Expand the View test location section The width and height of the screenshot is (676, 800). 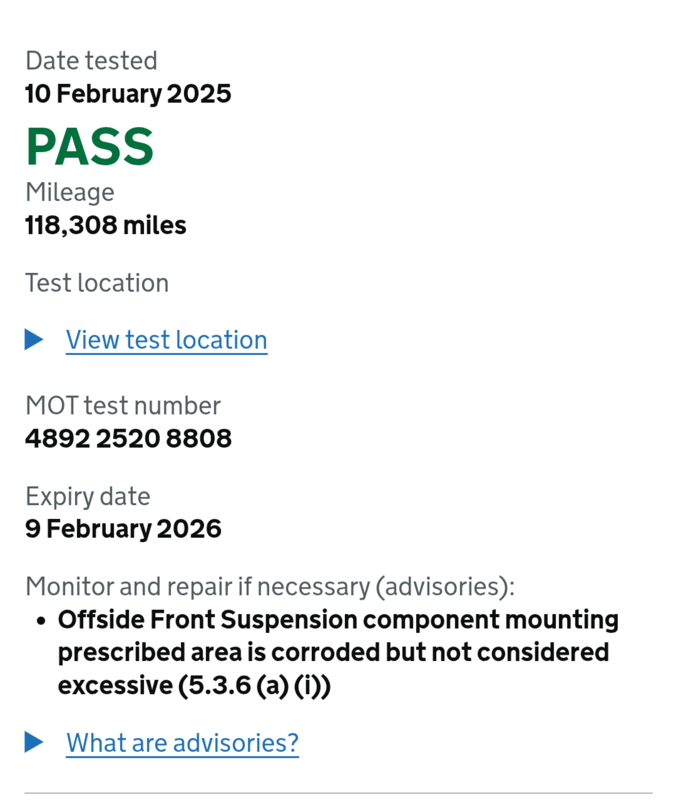pos(166,340)
